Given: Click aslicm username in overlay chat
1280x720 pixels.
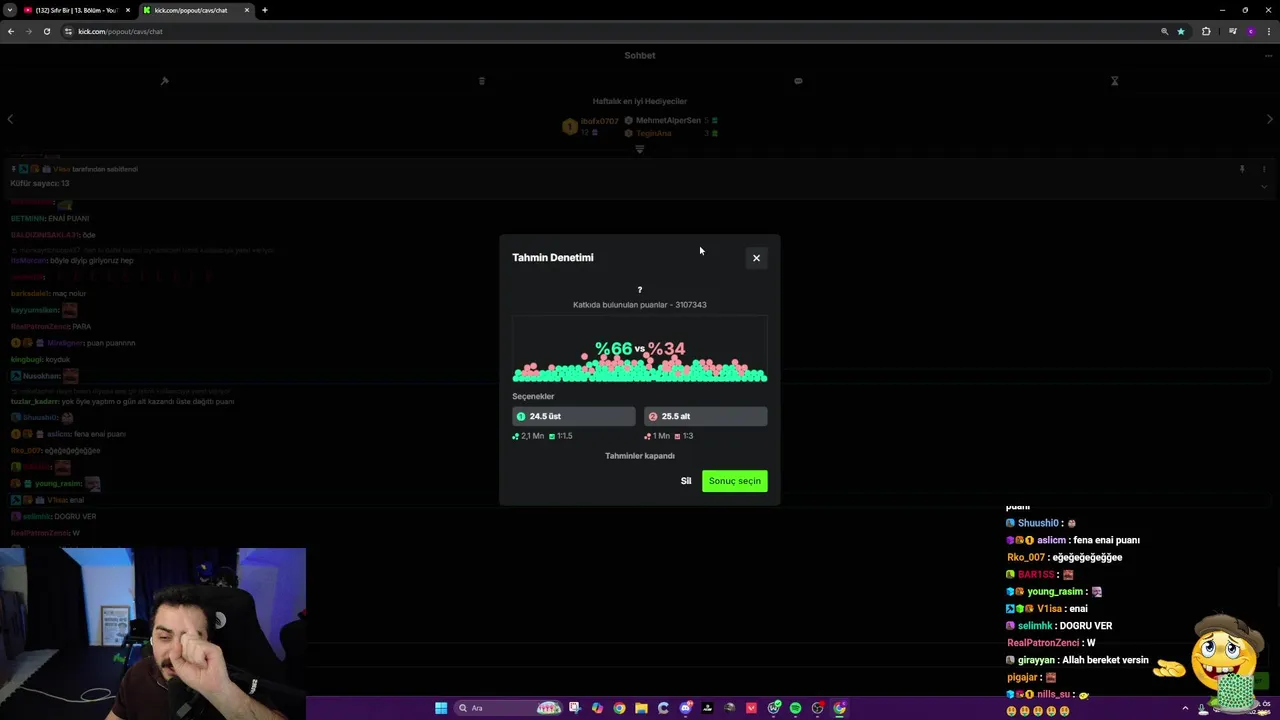Looking at the screenshot, I should click(1050, 540).
